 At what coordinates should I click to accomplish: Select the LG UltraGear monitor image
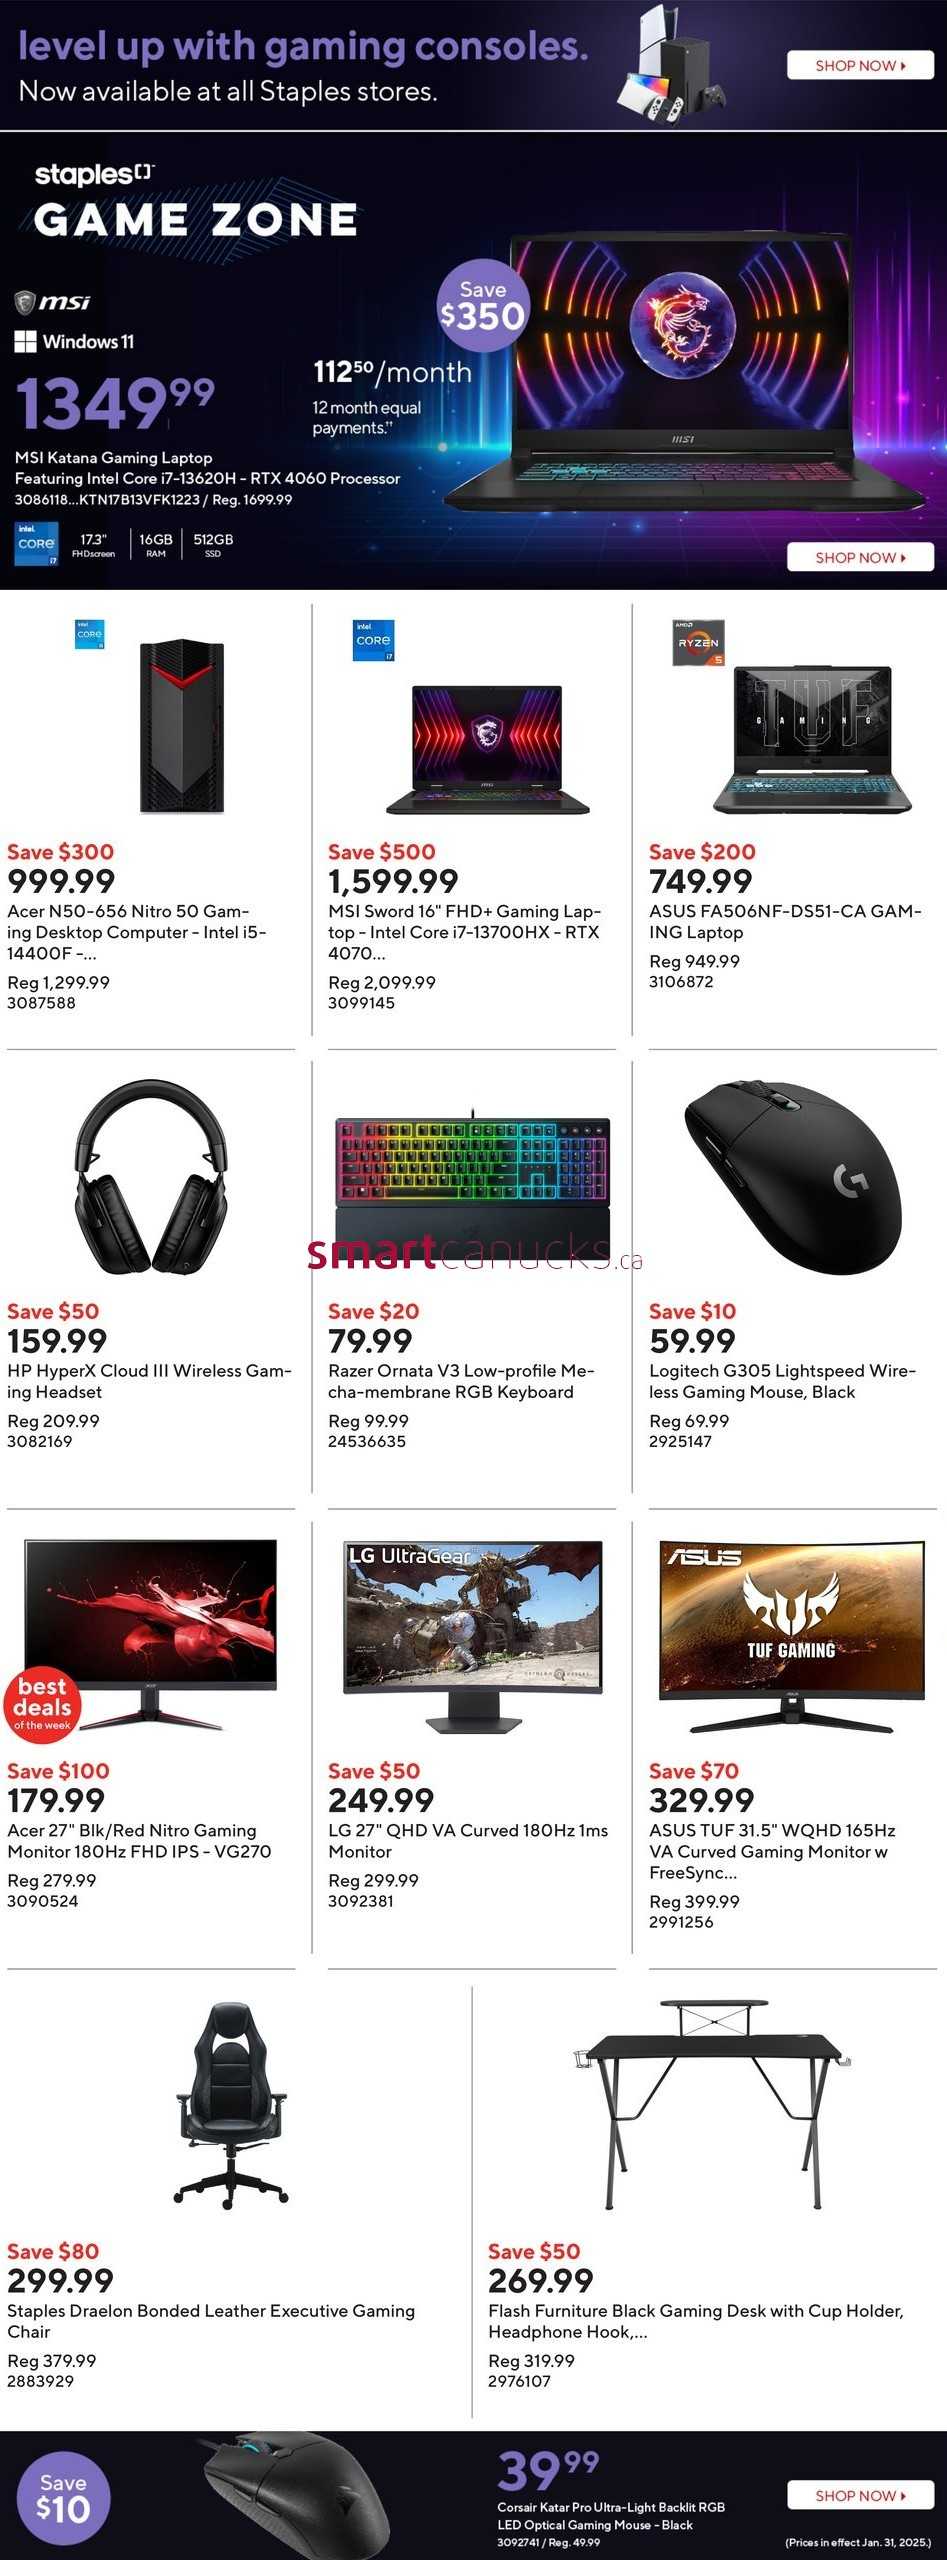(x=472, y=1636)
